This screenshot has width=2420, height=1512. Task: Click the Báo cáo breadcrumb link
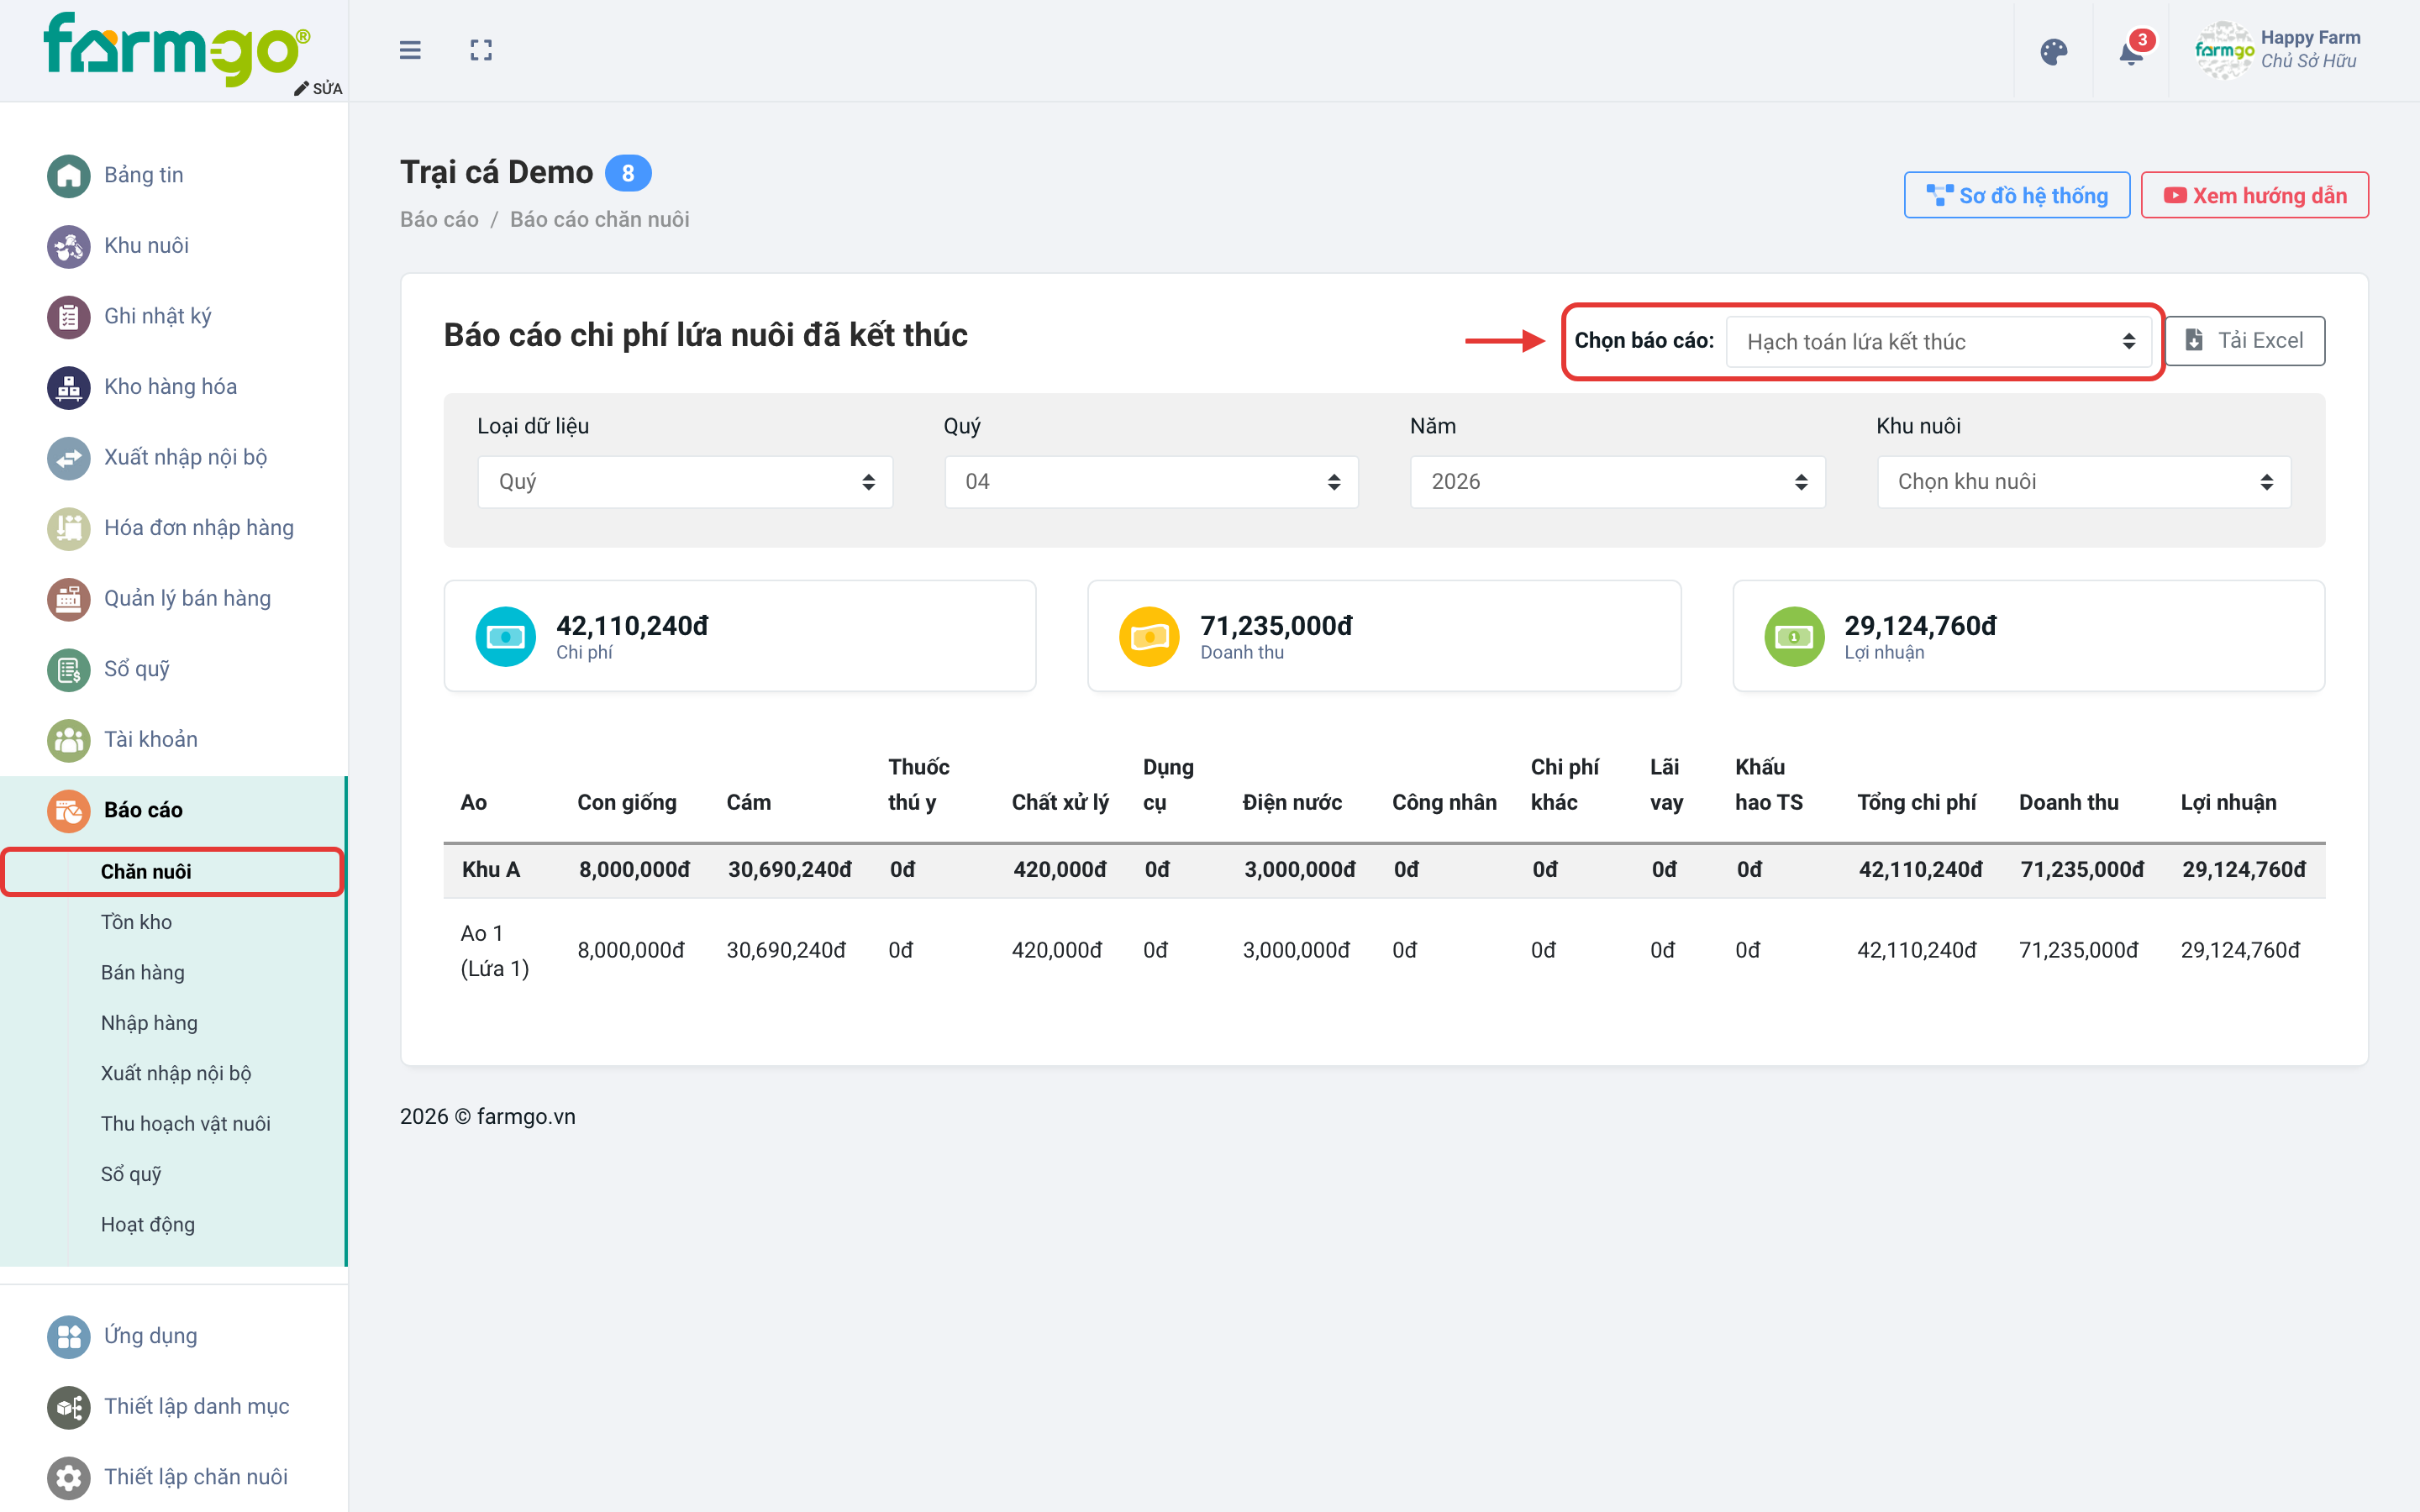(439, 219)
